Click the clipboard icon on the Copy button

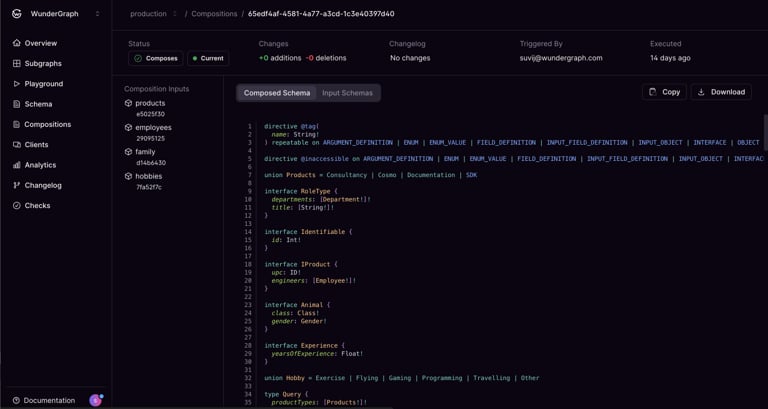(x=652, y=92)
